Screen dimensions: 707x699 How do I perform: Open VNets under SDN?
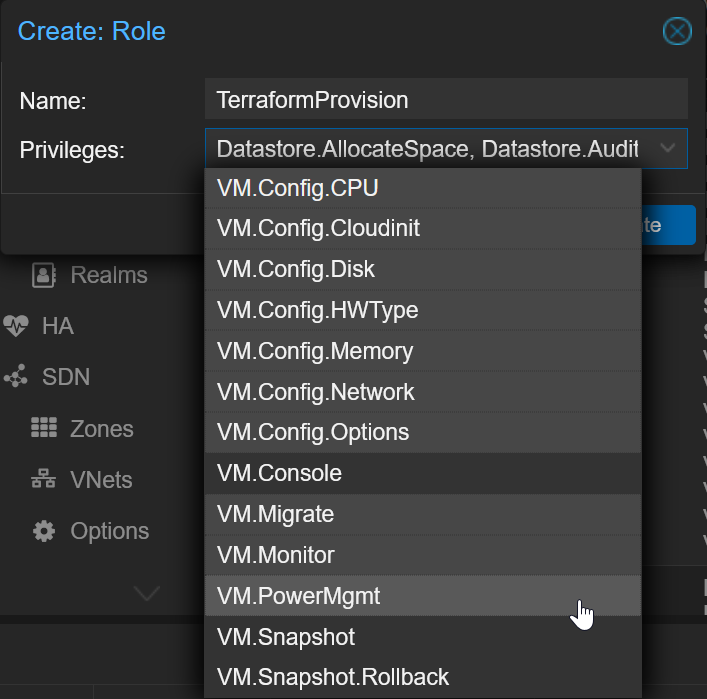coord(101,479)
